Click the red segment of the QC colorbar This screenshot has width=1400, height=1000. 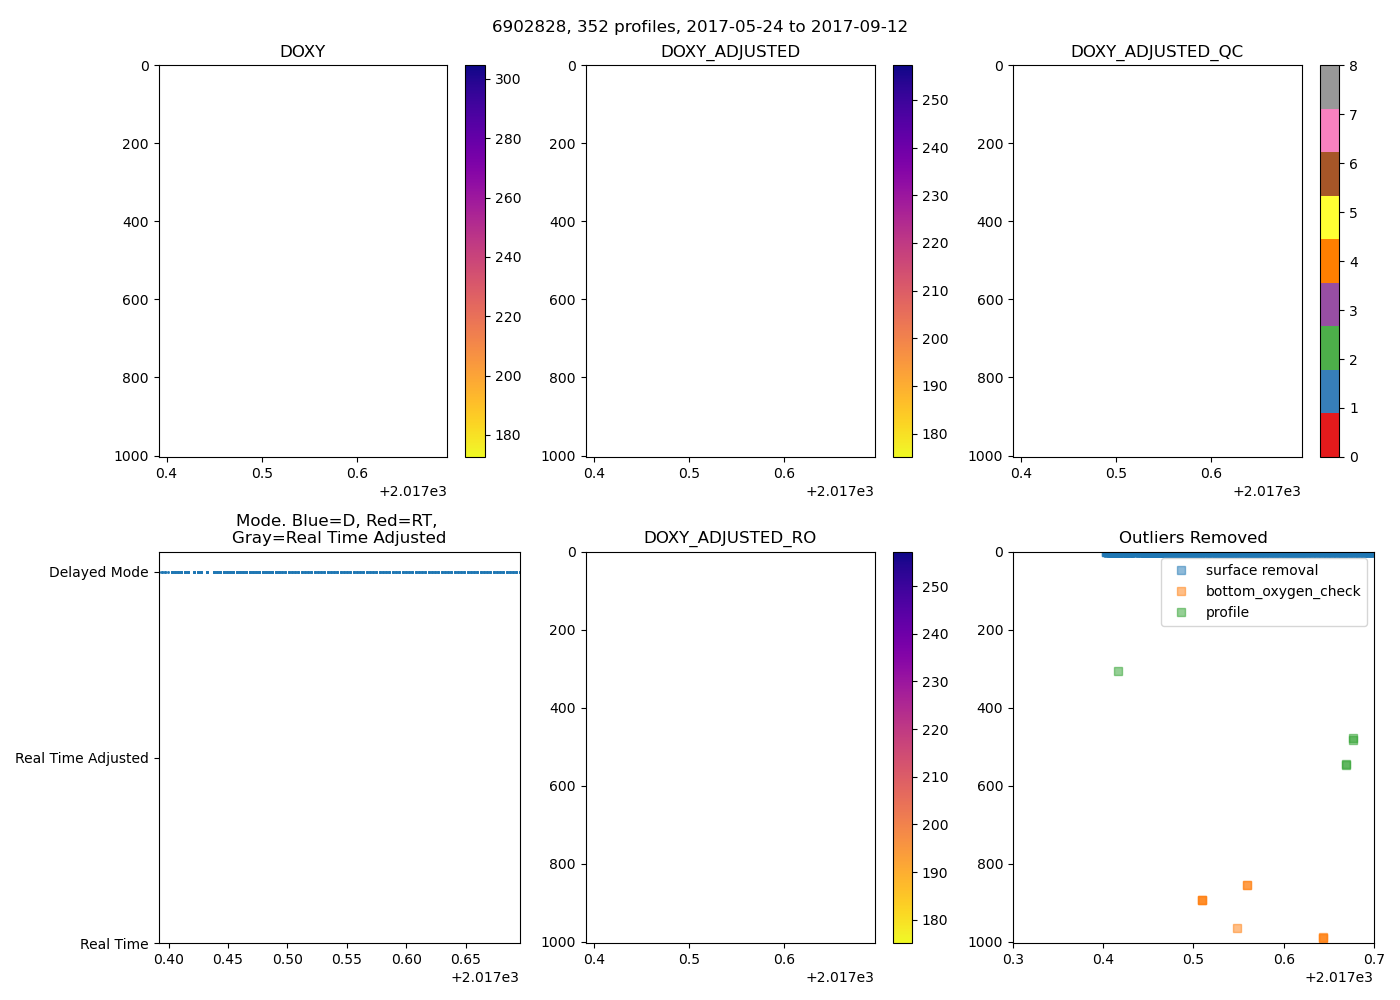pos(1329,435)
